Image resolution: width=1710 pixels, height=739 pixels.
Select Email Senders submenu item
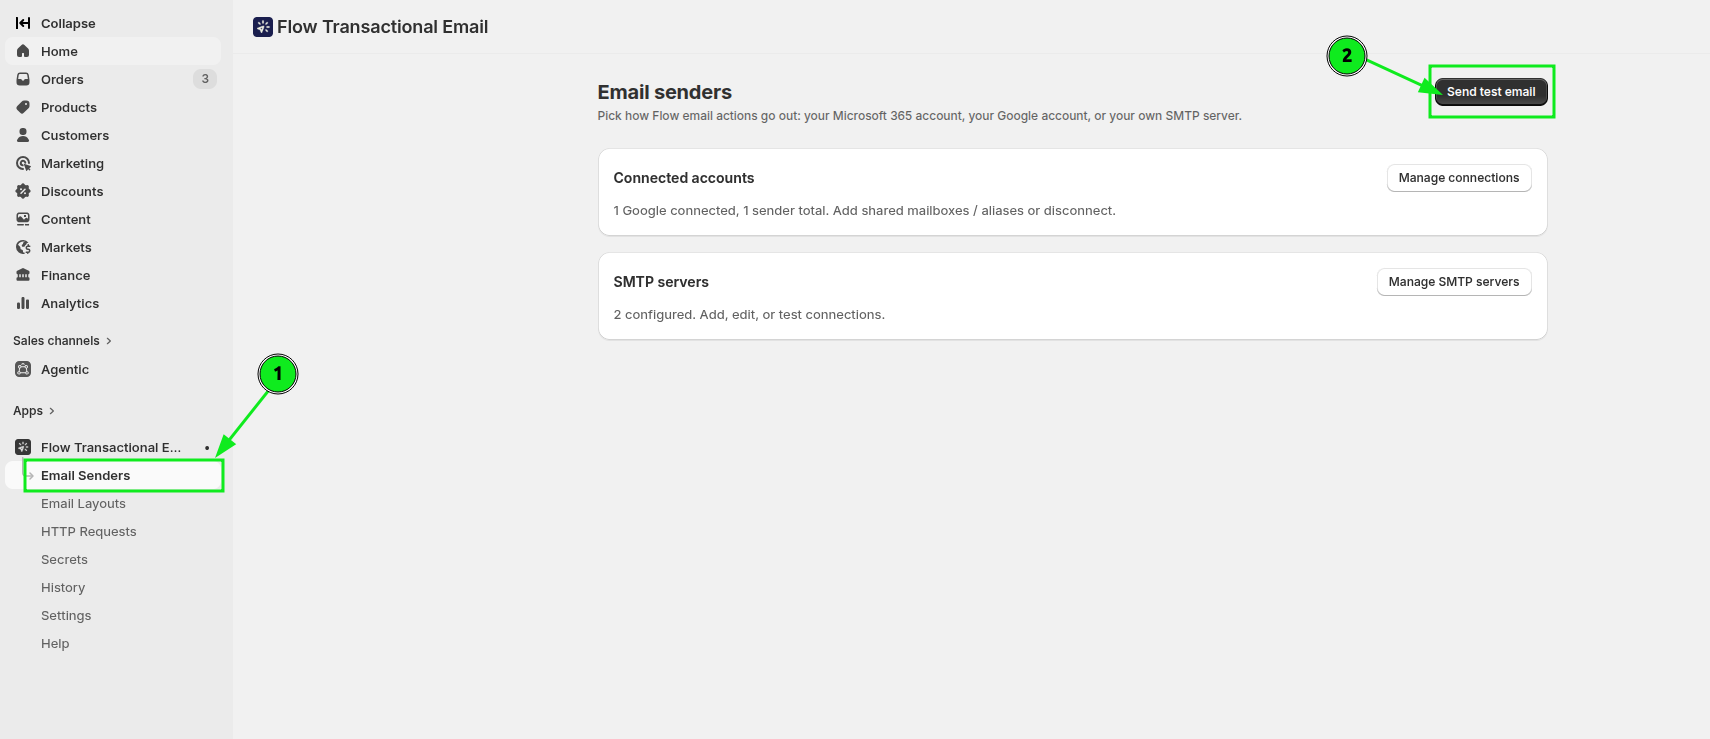pos(113,475)
